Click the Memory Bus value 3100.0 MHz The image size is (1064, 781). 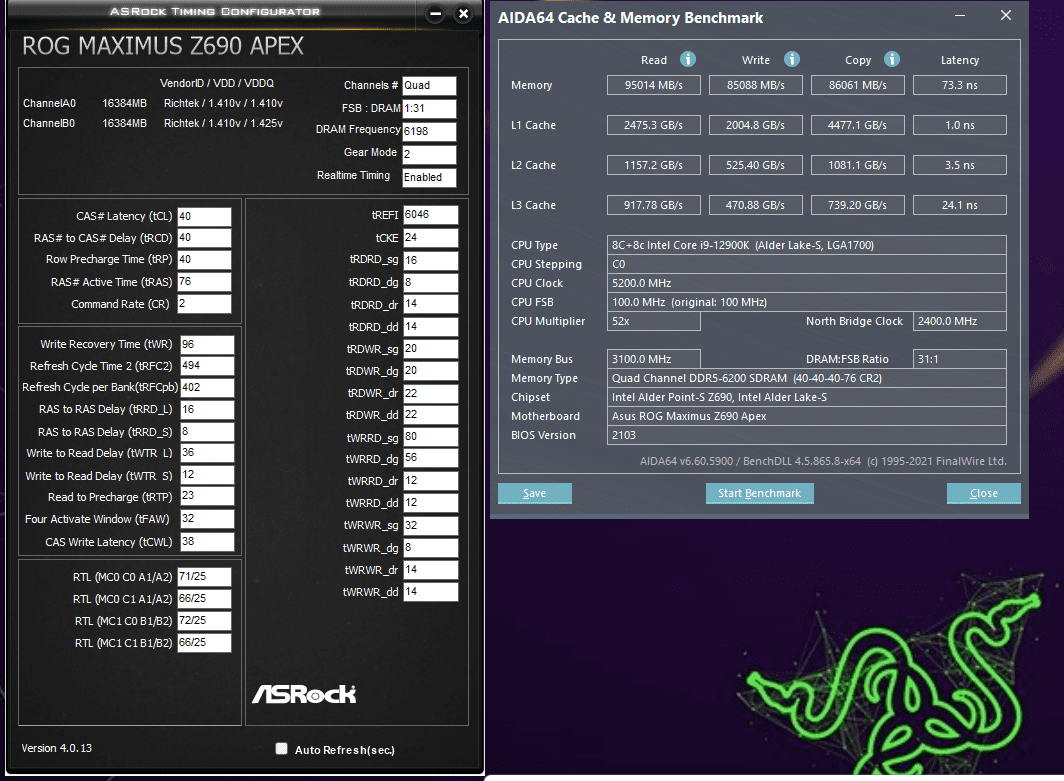[653, 359]
